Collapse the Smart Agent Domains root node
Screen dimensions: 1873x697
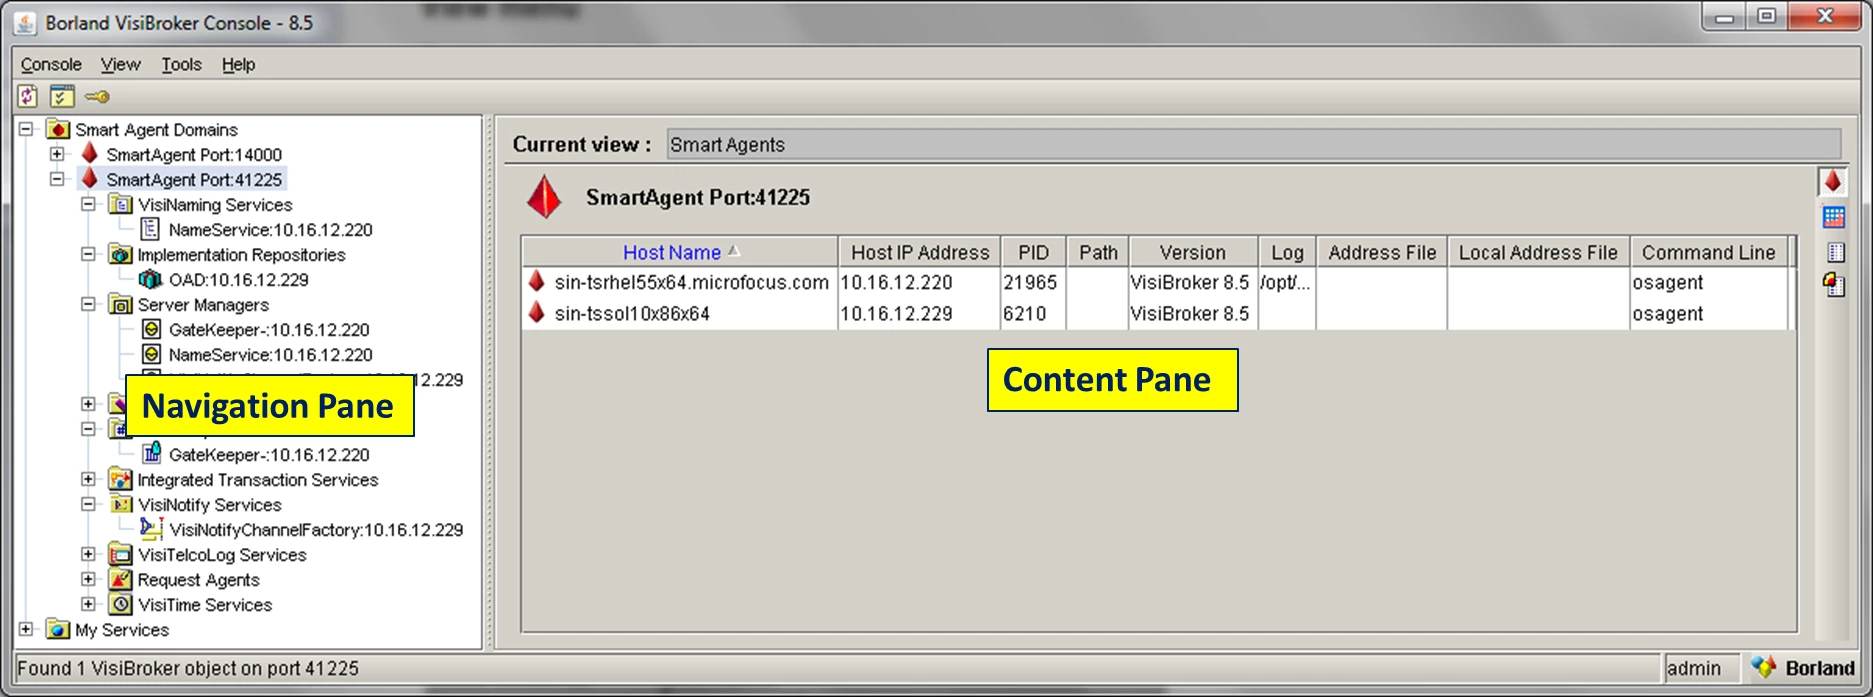(27, 129)
